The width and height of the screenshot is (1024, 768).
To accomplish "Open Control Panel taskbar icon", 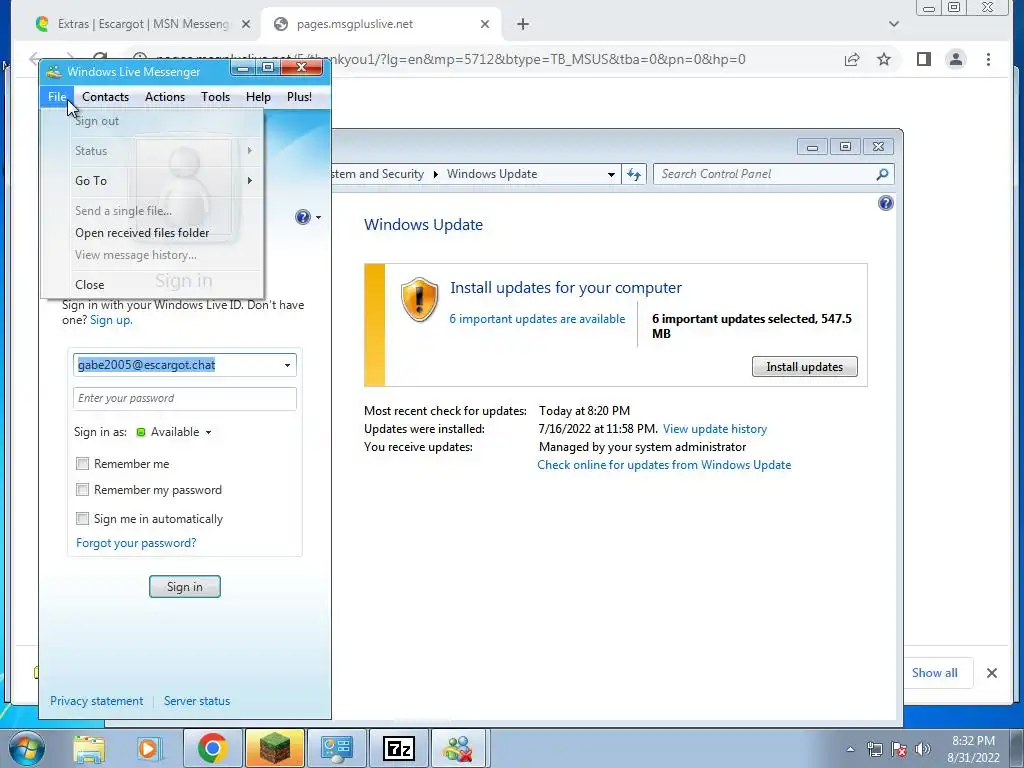I will tap(336, 748).
